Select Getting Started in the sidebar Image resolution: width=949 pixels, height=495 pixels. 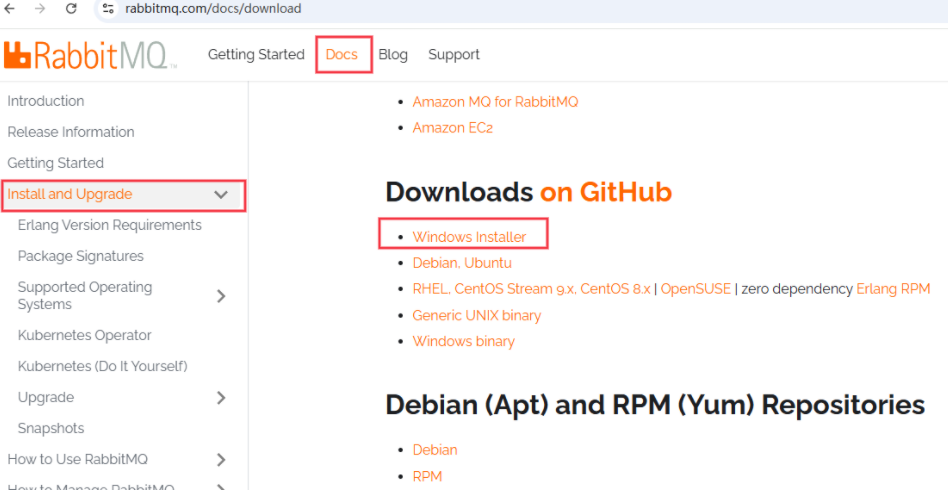click(56, 163)
